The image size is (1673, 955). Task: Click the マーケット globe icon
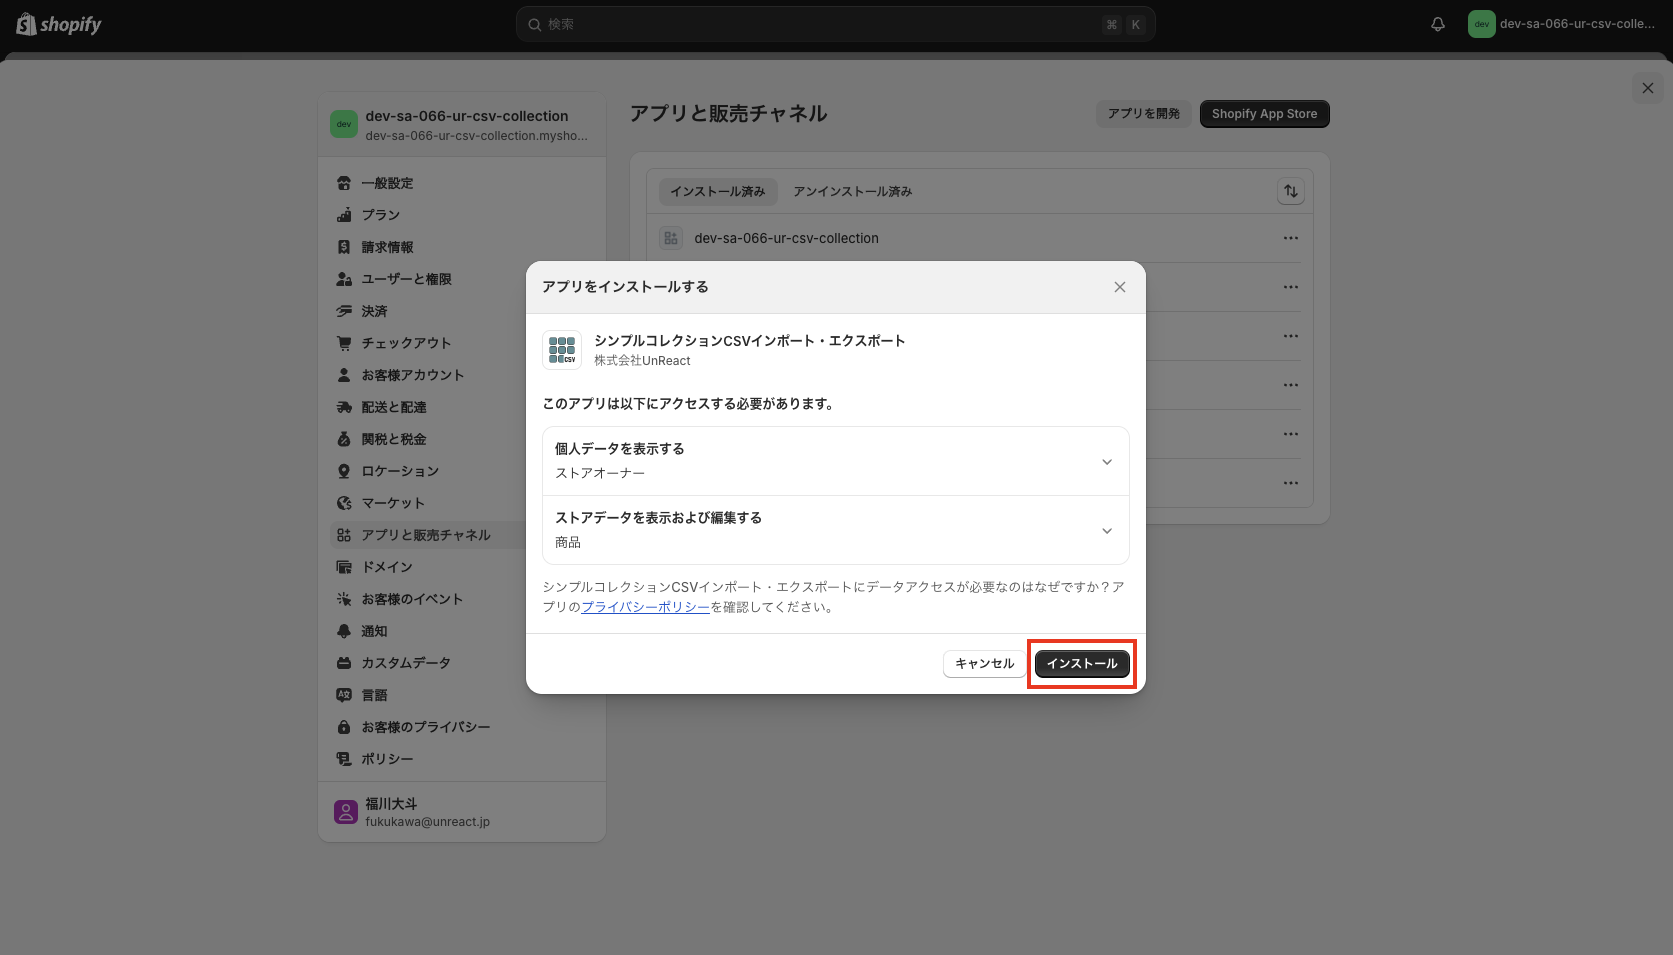pyautogui.click(x=344, y=503)
